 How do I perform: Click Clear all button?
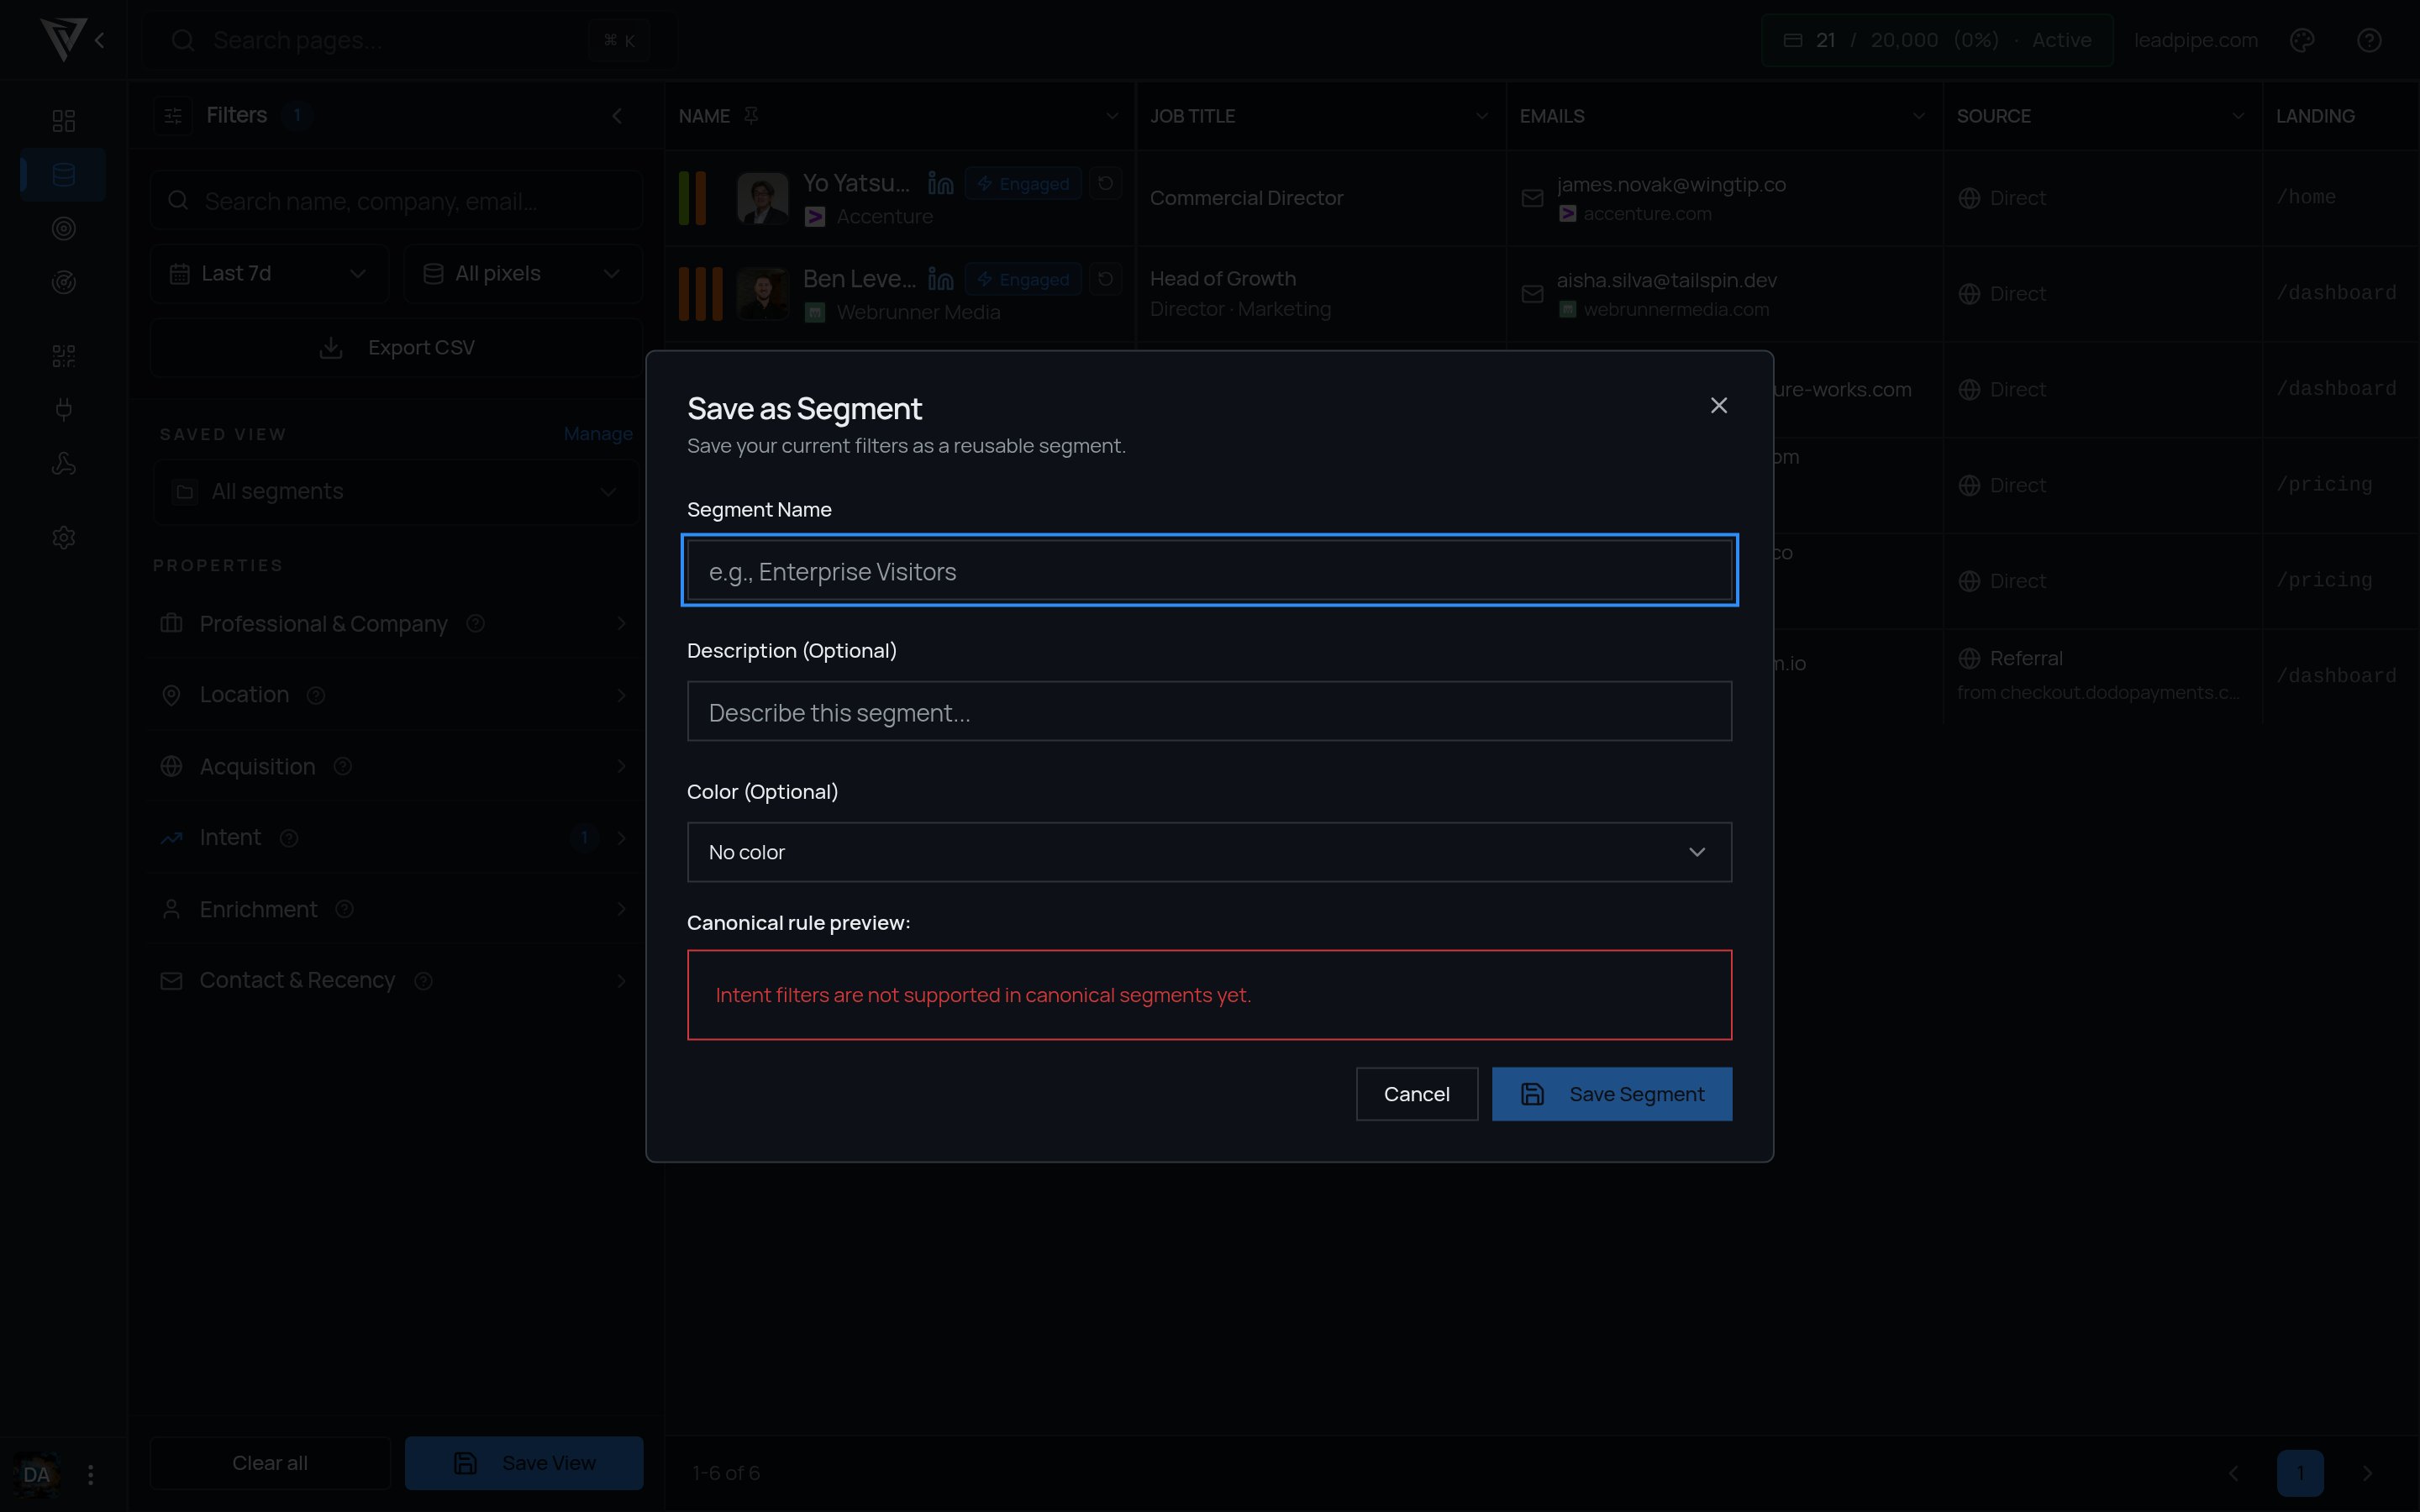tap(270, 1463)
